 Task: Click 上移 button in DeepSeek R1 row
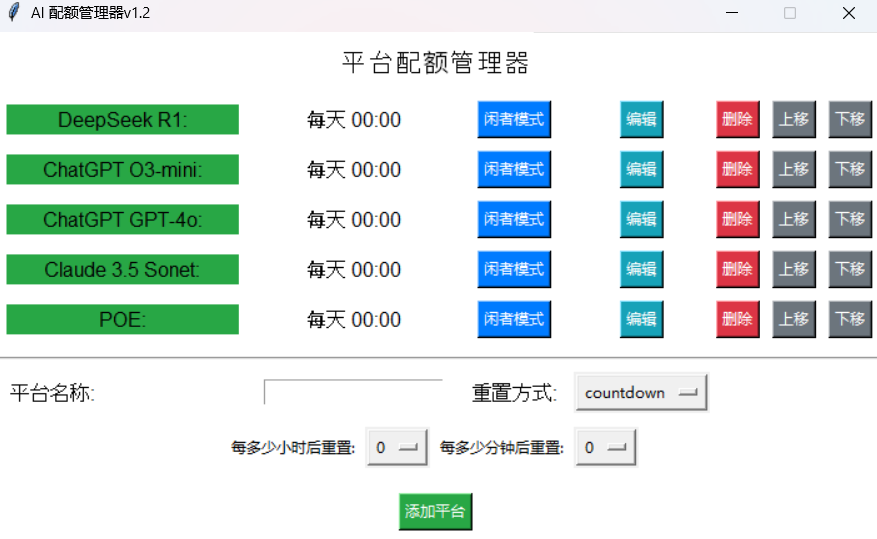pos(794,119)
